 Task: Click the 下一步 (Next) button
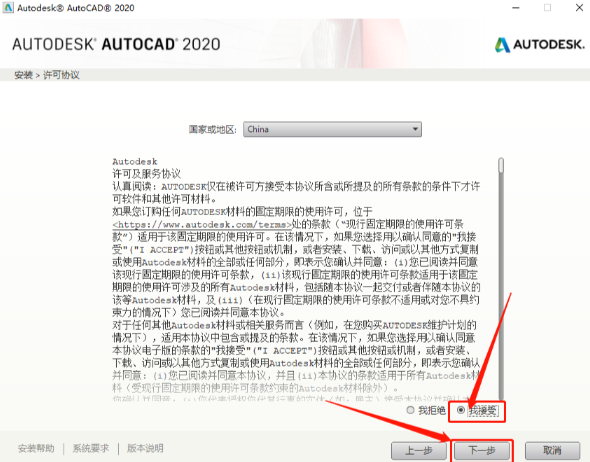point(482,450)
